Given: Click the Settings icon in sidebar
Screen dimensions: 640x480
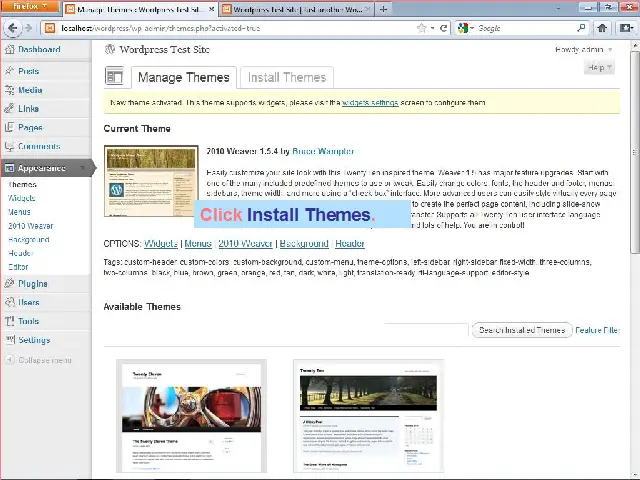Looking at the screenshot, I should (10, 340).
